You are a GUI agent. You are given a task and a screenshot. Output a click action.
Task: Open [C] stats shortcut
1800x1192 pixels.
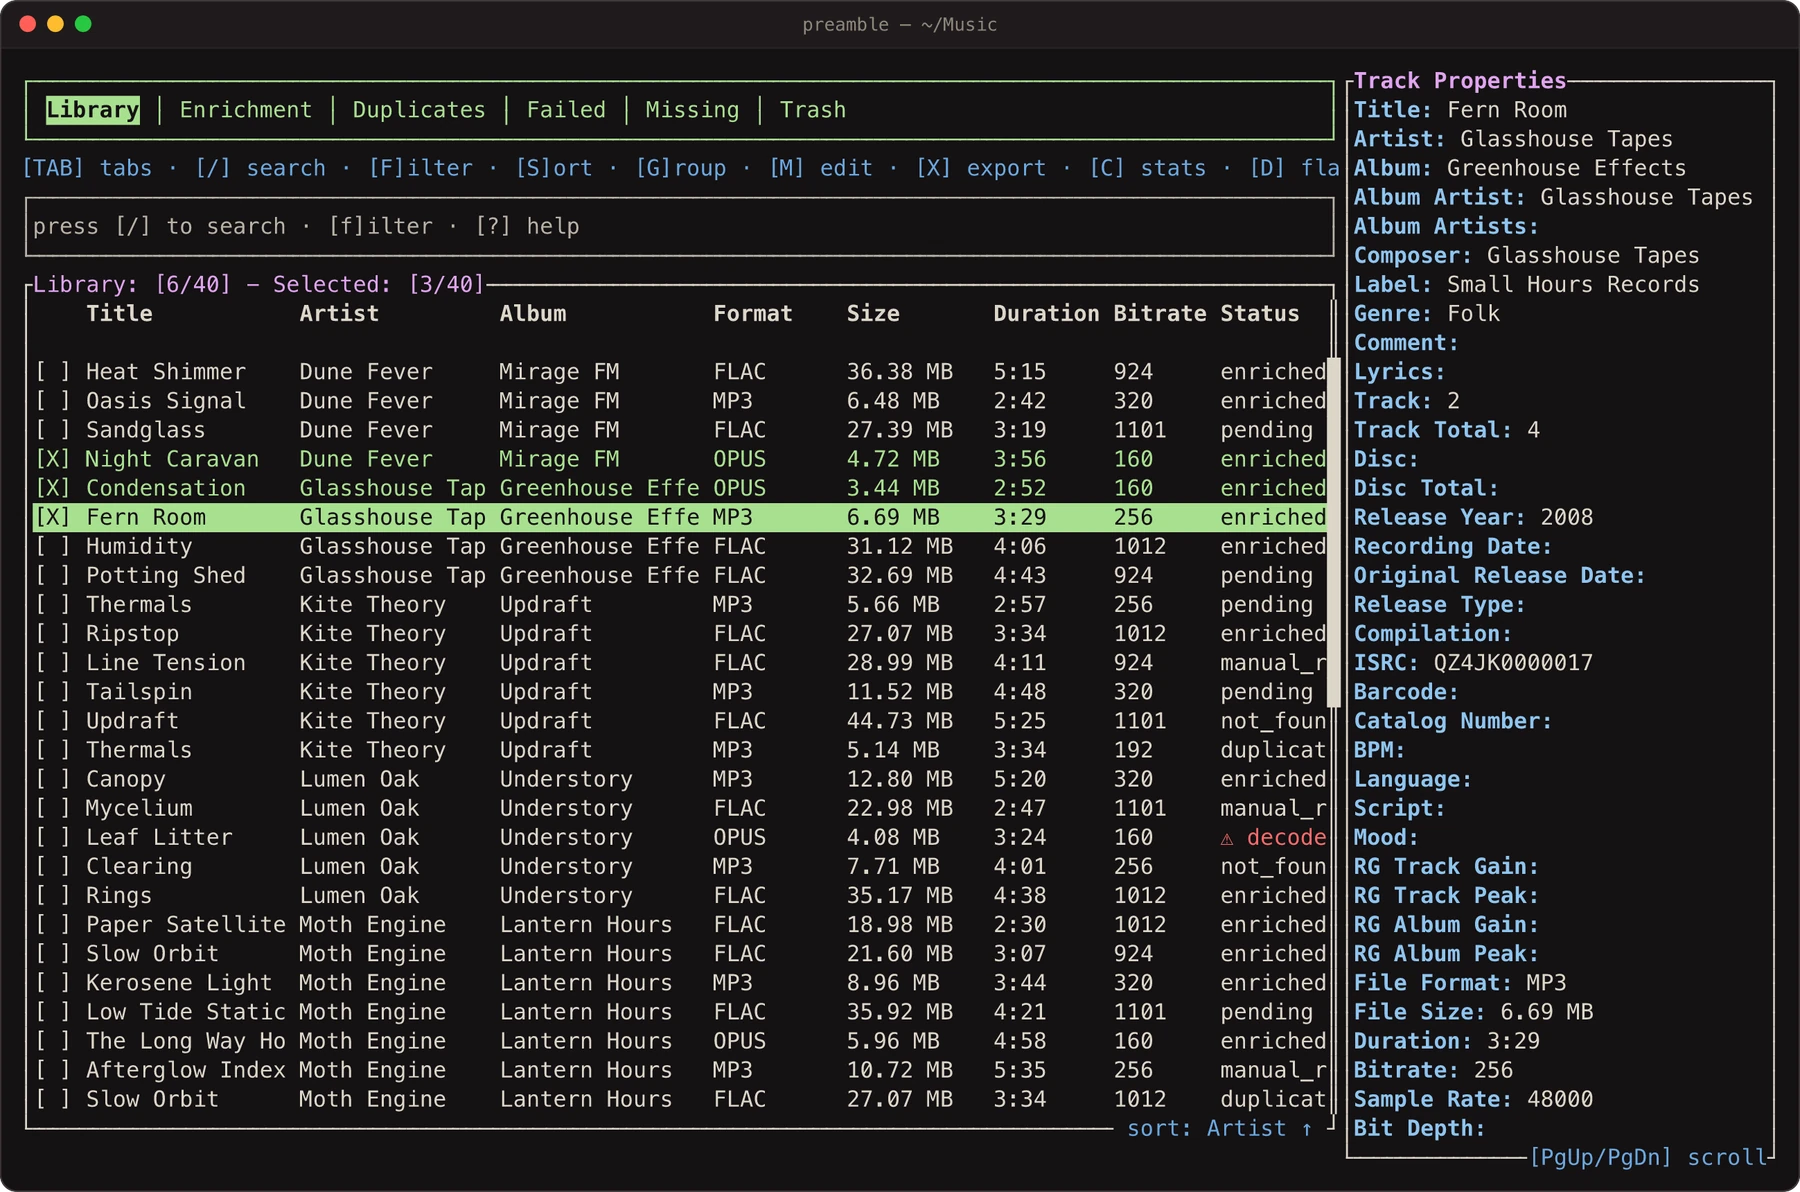pos(1148,168)
